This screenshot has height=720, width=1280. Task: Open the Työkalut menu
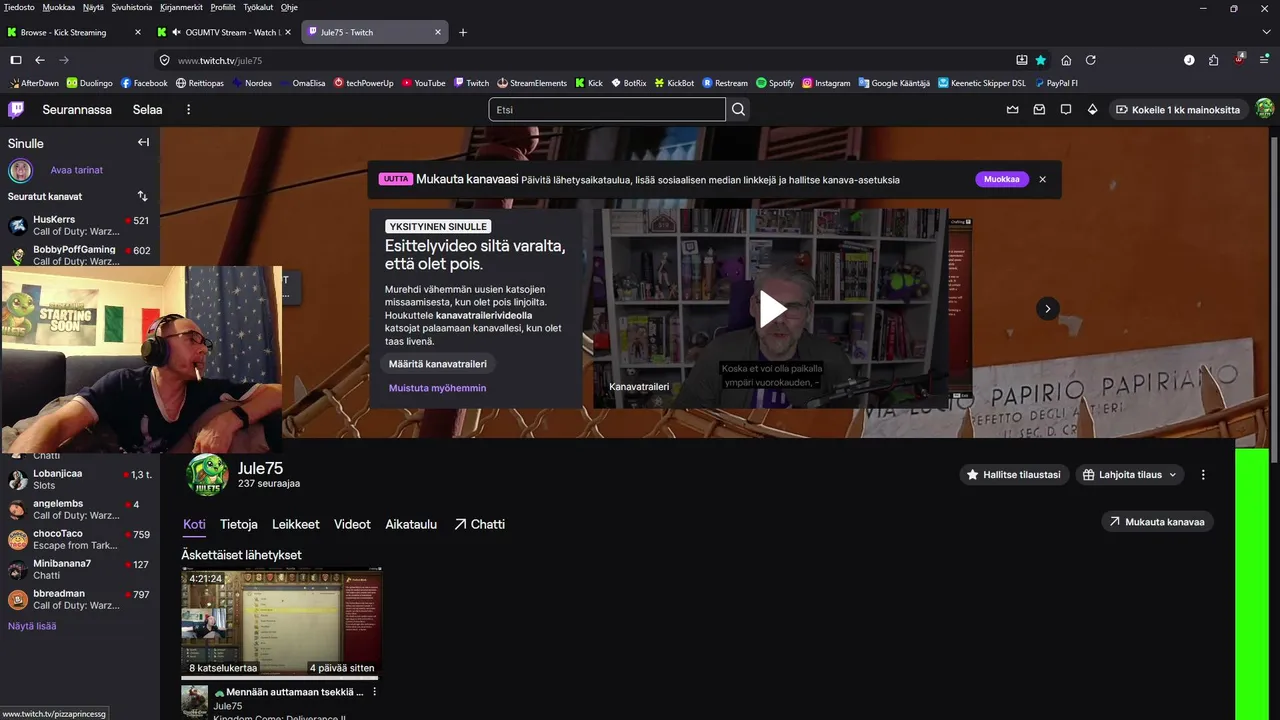coord(258,7)
